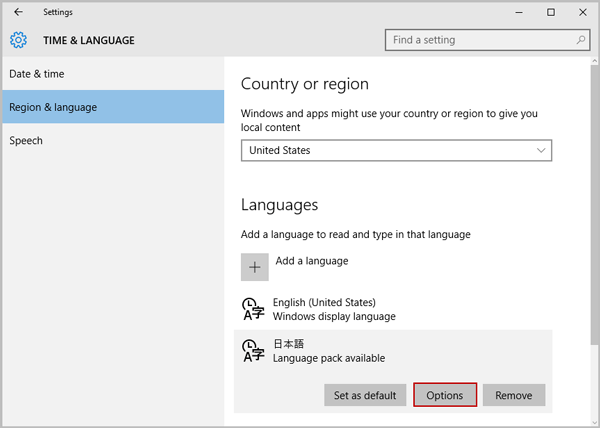
Task: Open the Speech settings section
Action: pos(113,140)
